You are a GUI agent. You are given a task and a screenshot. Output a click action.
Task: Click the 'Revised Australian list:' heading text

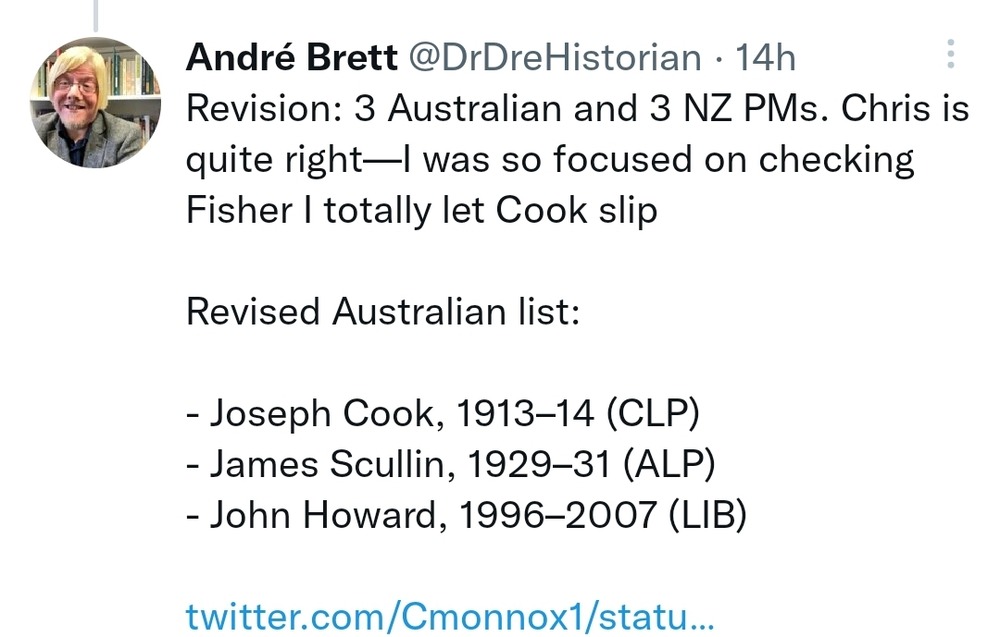pyautogui.click(x=383, y=312)
